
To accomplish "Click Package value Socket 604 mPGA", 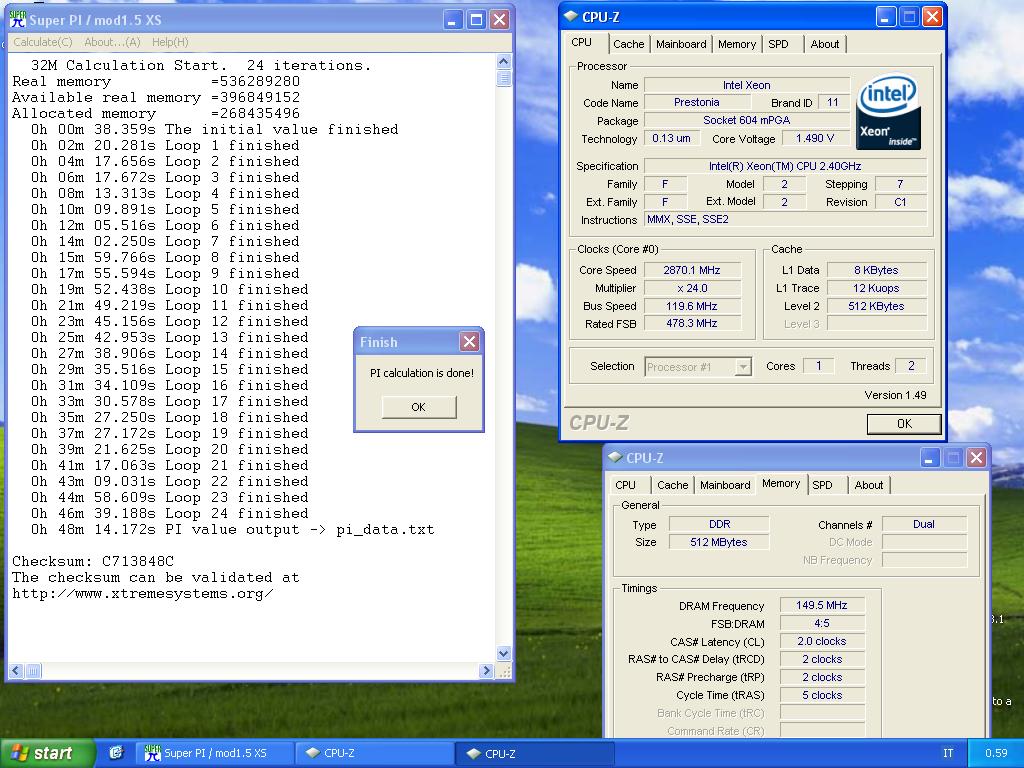I will point(746,120).
